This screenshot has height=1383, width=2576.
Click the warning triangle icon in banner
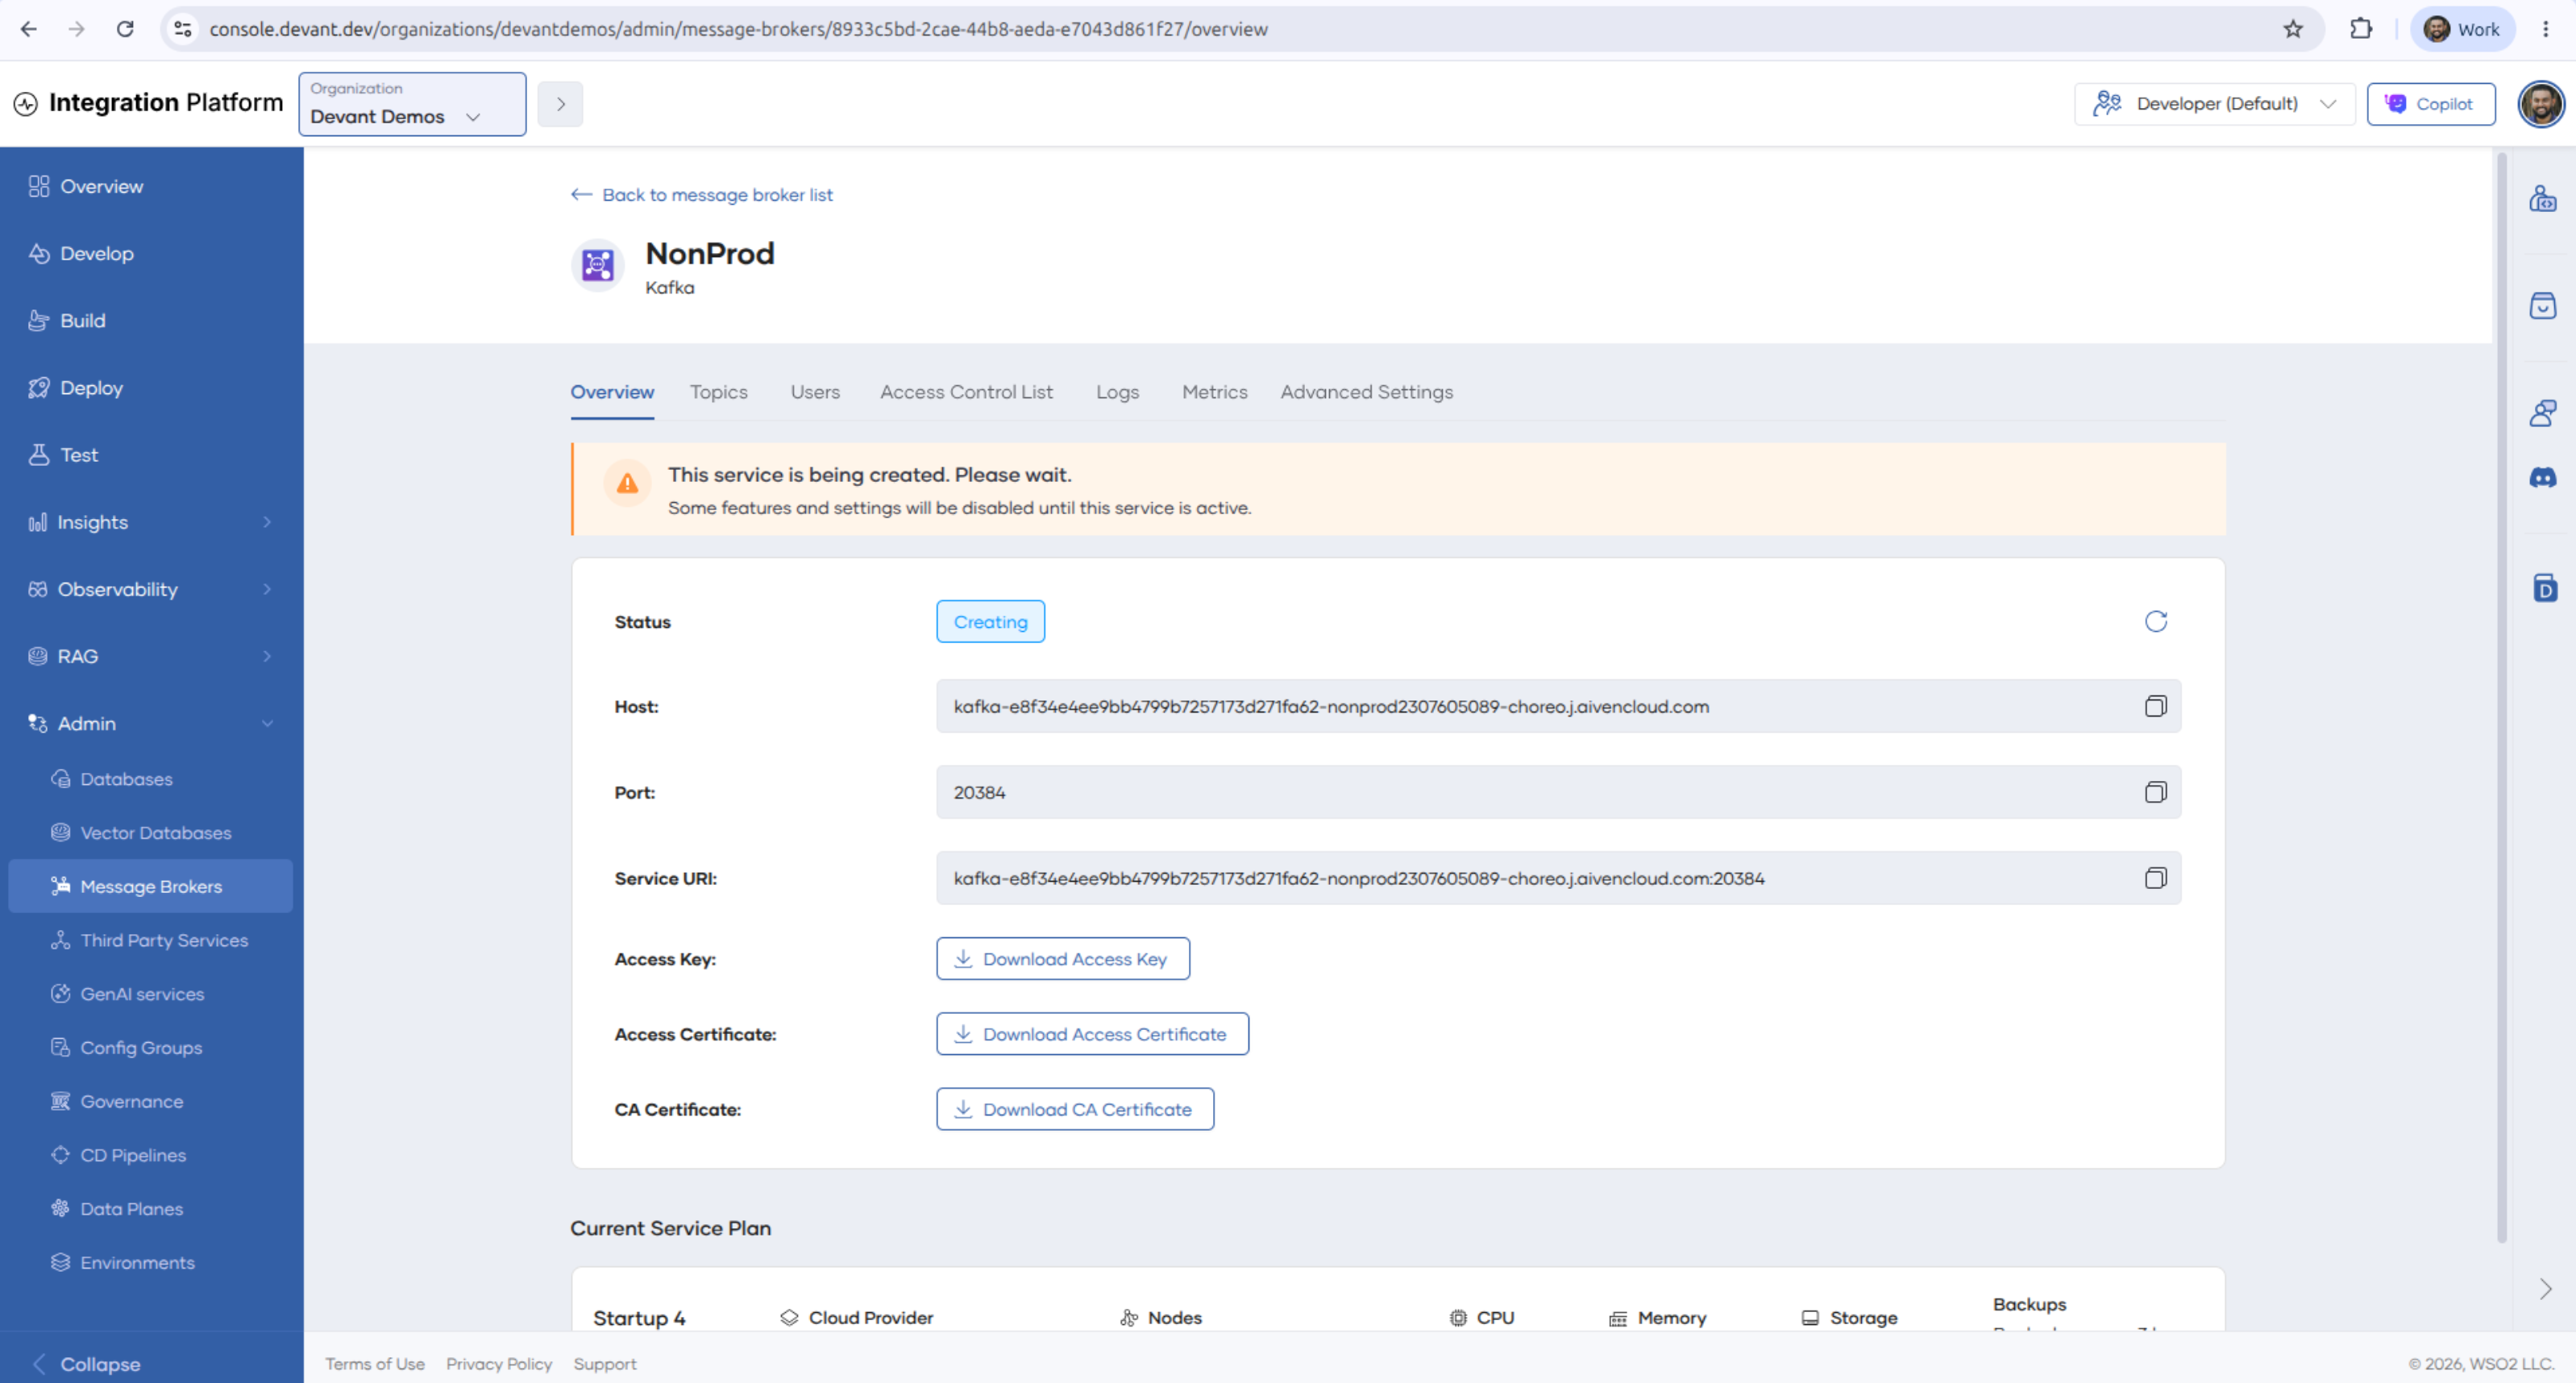pos(627,484)
